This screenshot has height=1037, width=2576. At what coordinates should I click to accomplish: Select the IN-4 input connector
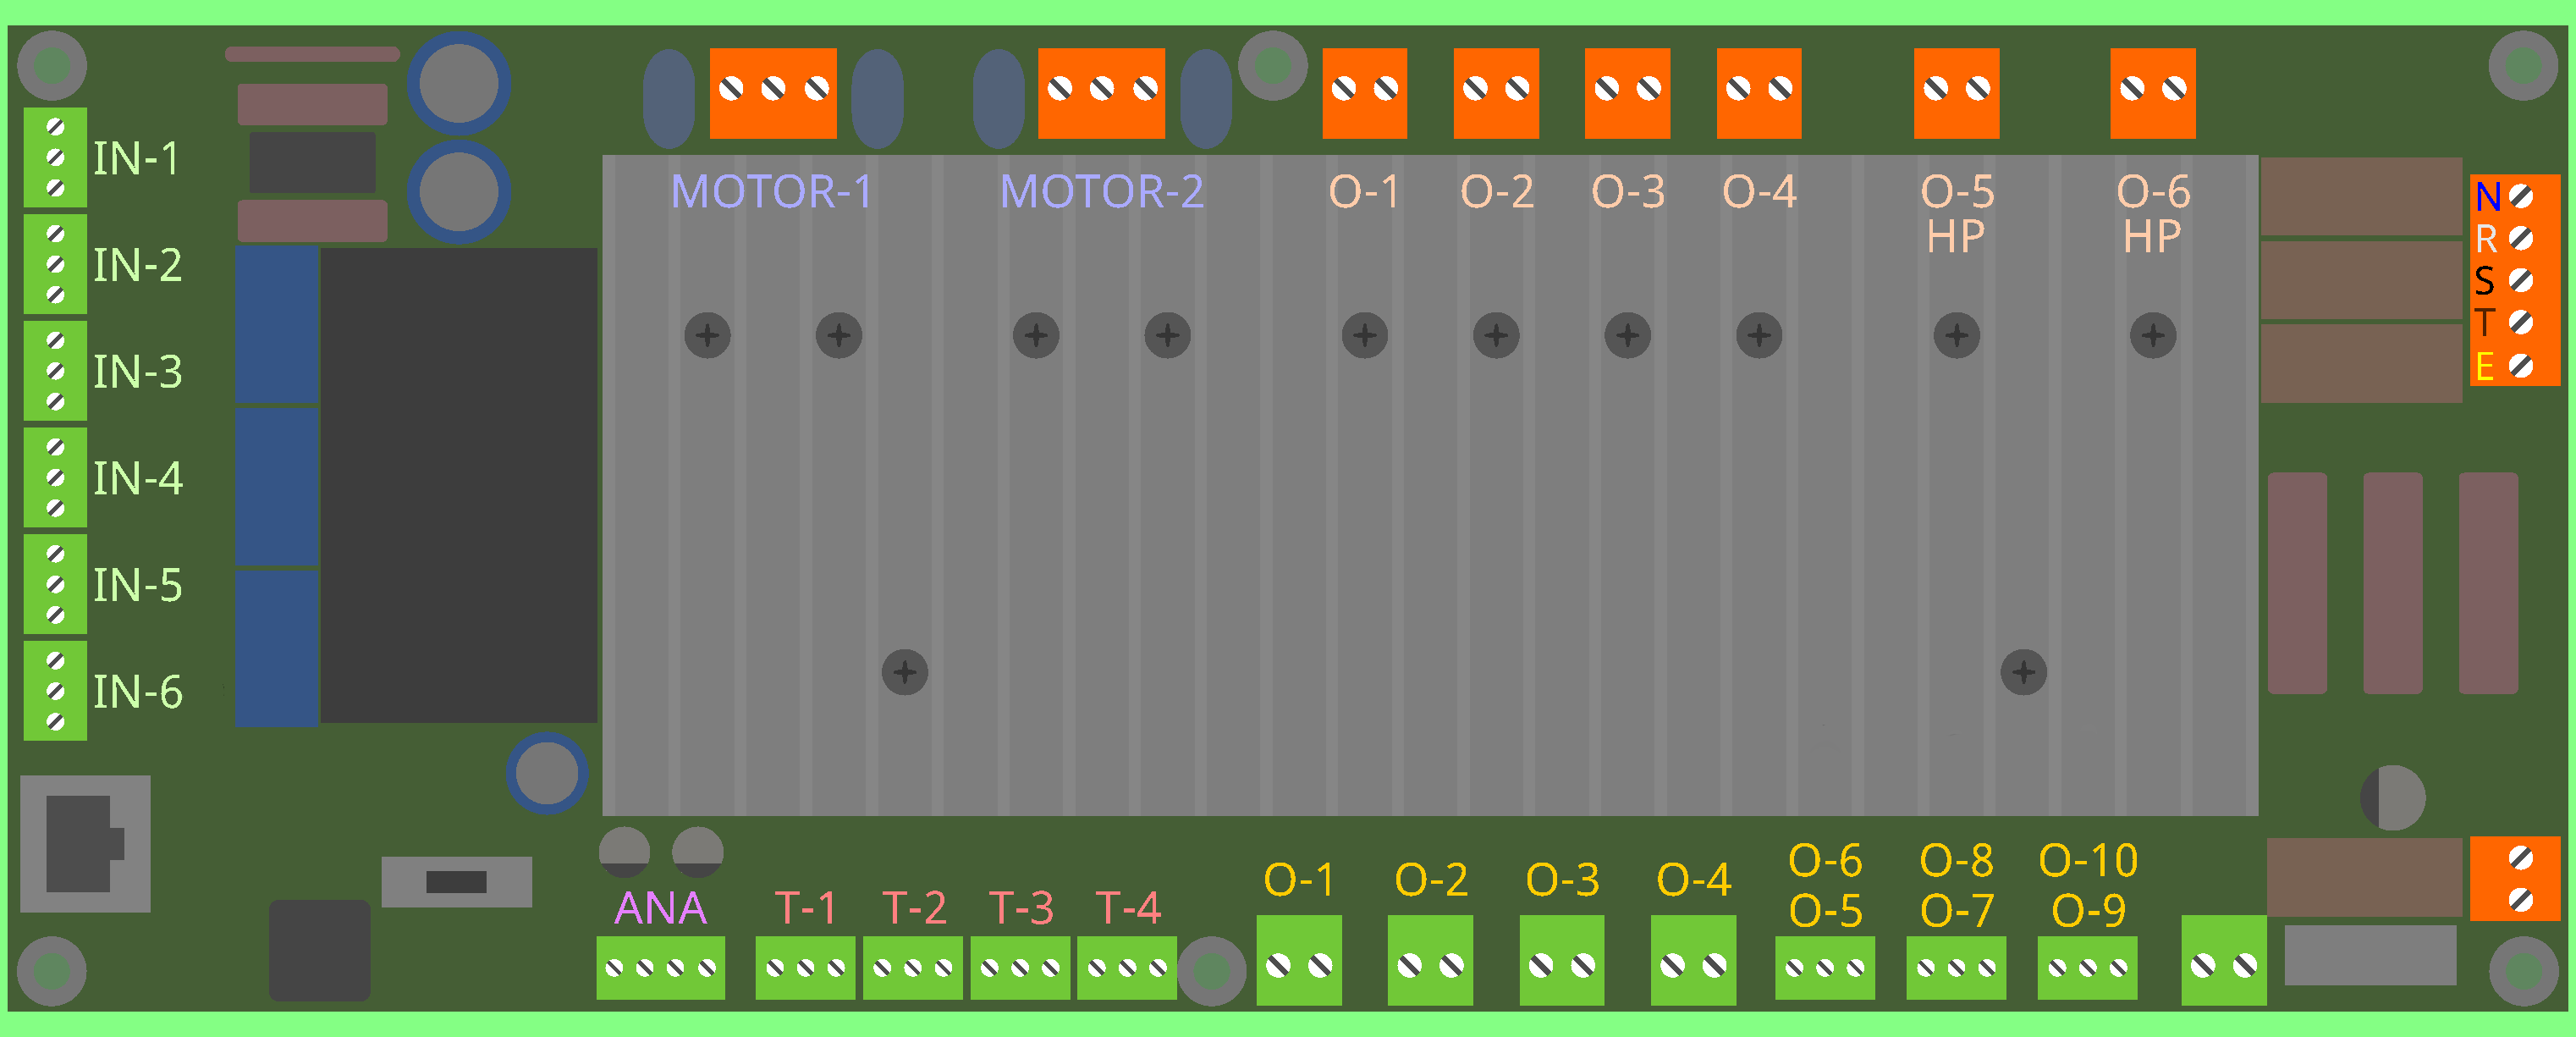pos(55,478)
